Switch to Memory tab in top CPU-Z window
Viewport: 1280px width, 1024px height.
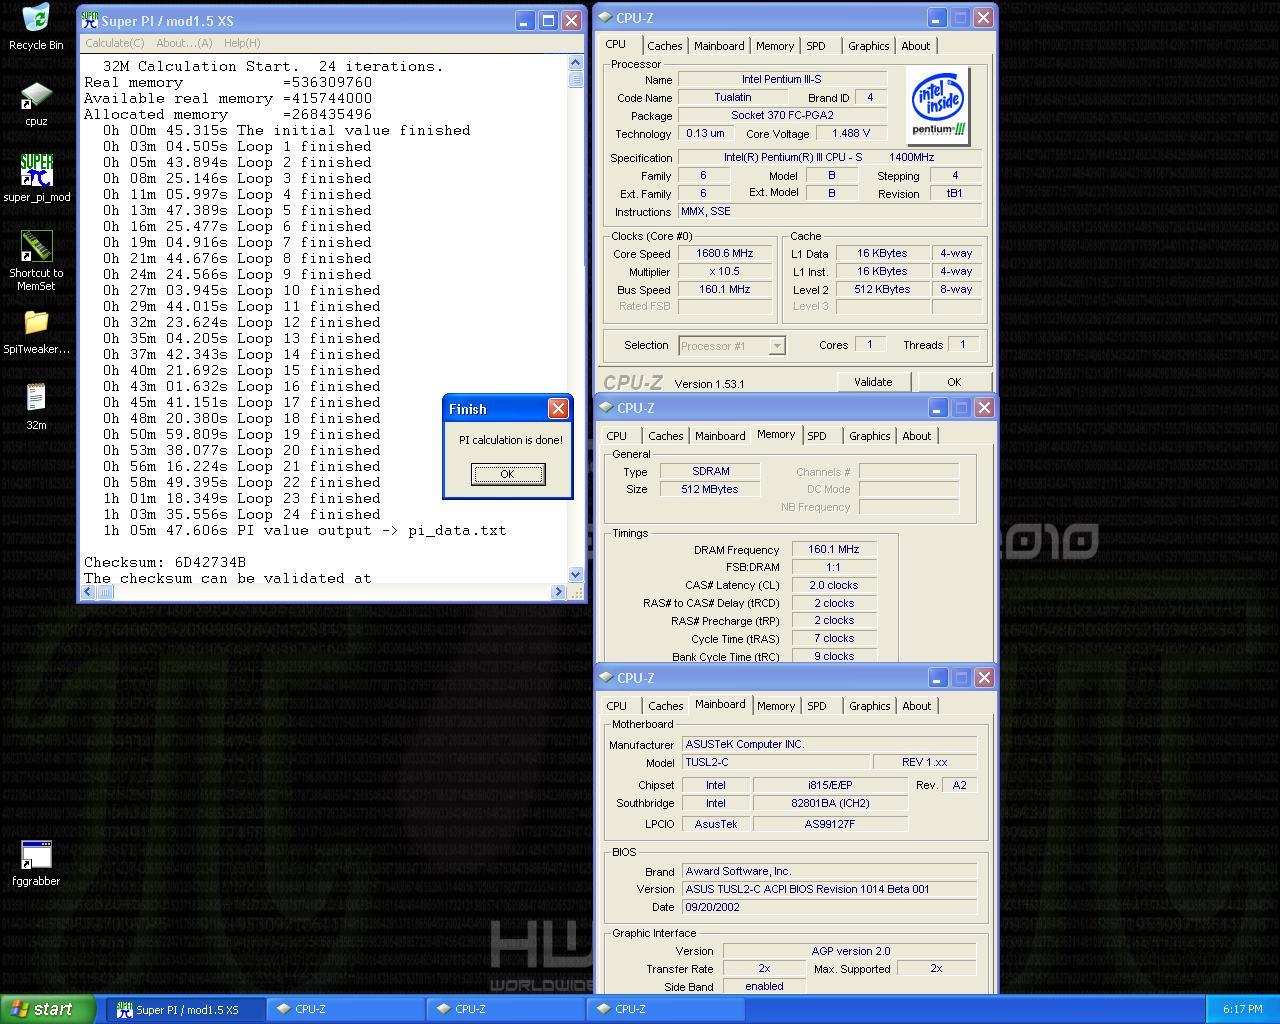point(775,46)
